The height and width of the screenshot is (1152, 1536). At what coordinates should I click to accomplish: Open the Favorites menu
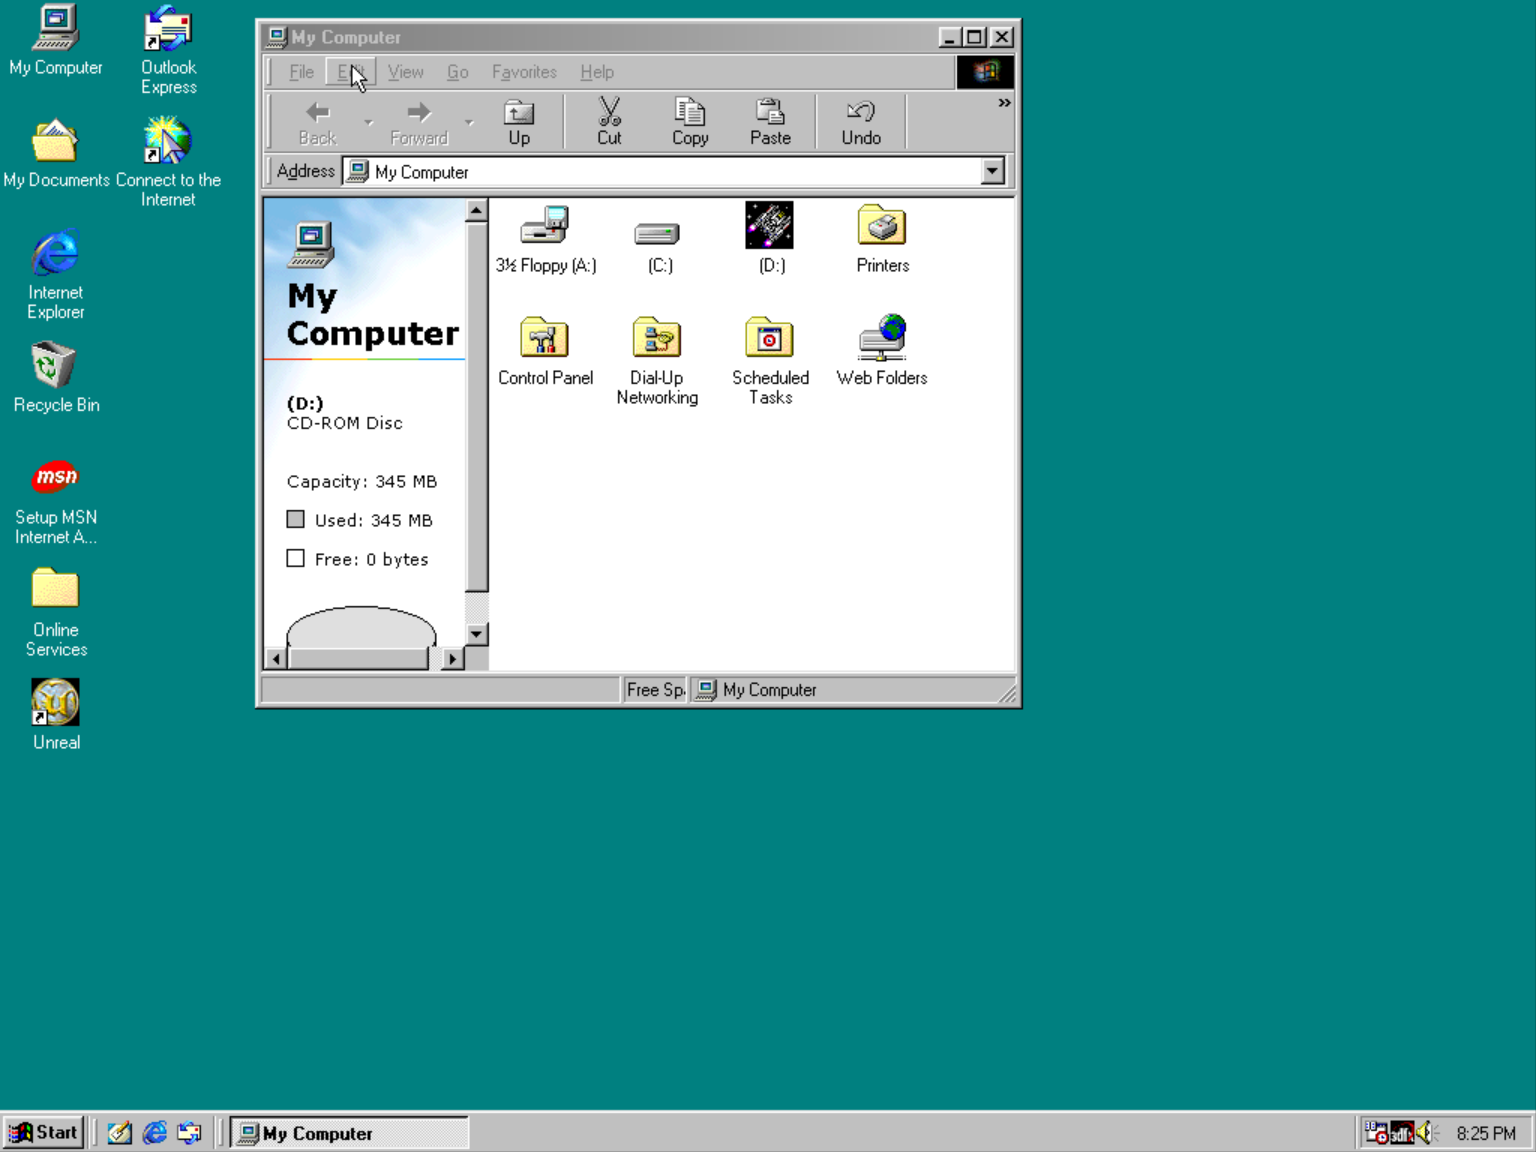(524, 72)
